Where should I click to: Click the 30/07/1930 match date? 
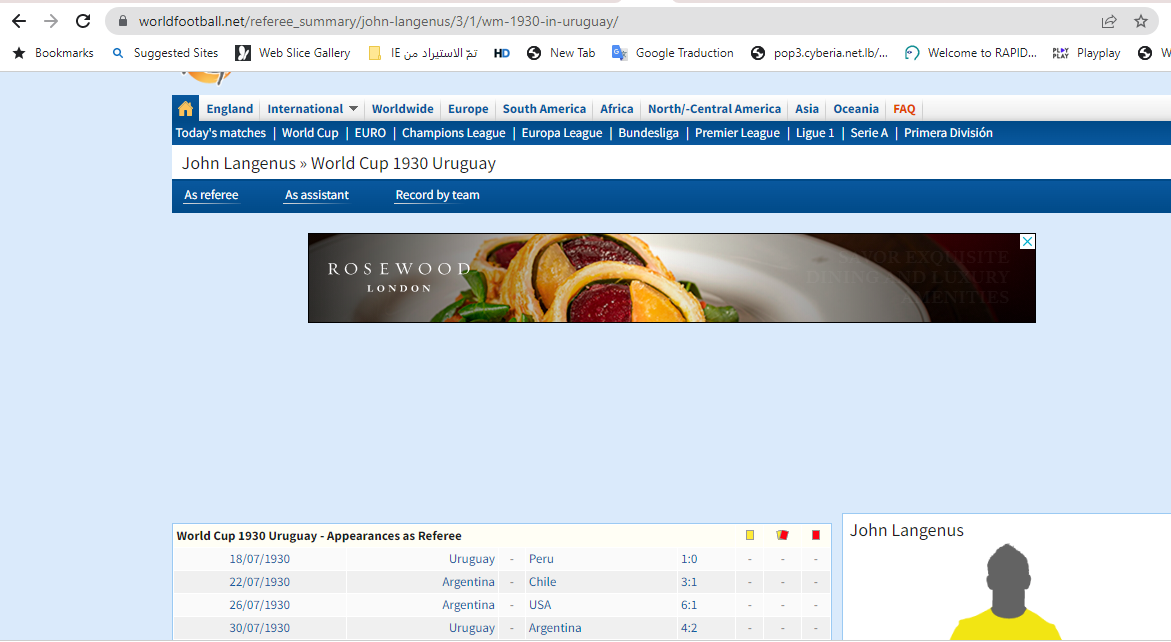(259, 628)
